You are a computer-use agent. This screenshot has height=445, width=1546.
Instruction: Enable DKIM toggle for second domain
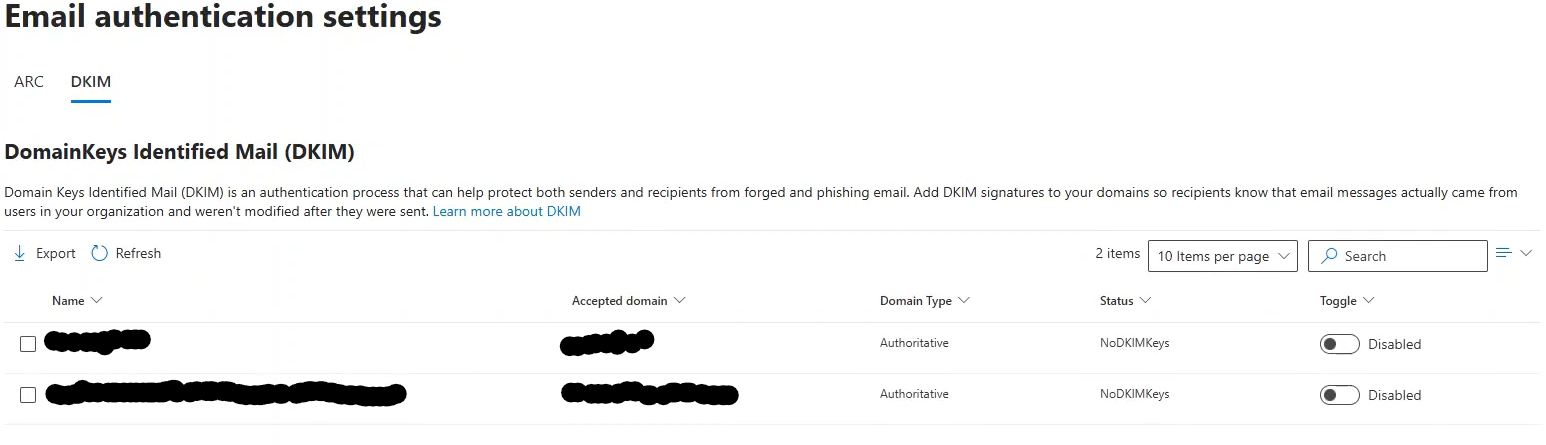coord(1339,395)
